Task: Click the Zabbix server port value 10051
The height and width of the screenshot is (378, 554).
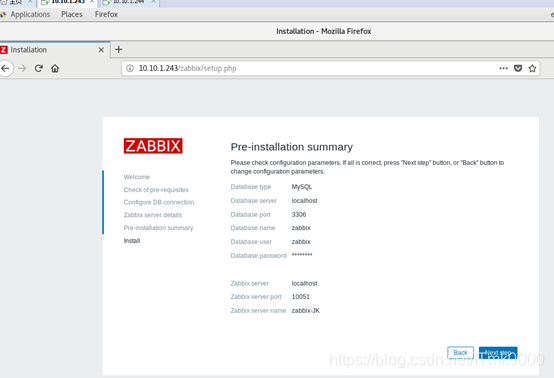Action: click(x=301, y=297)
